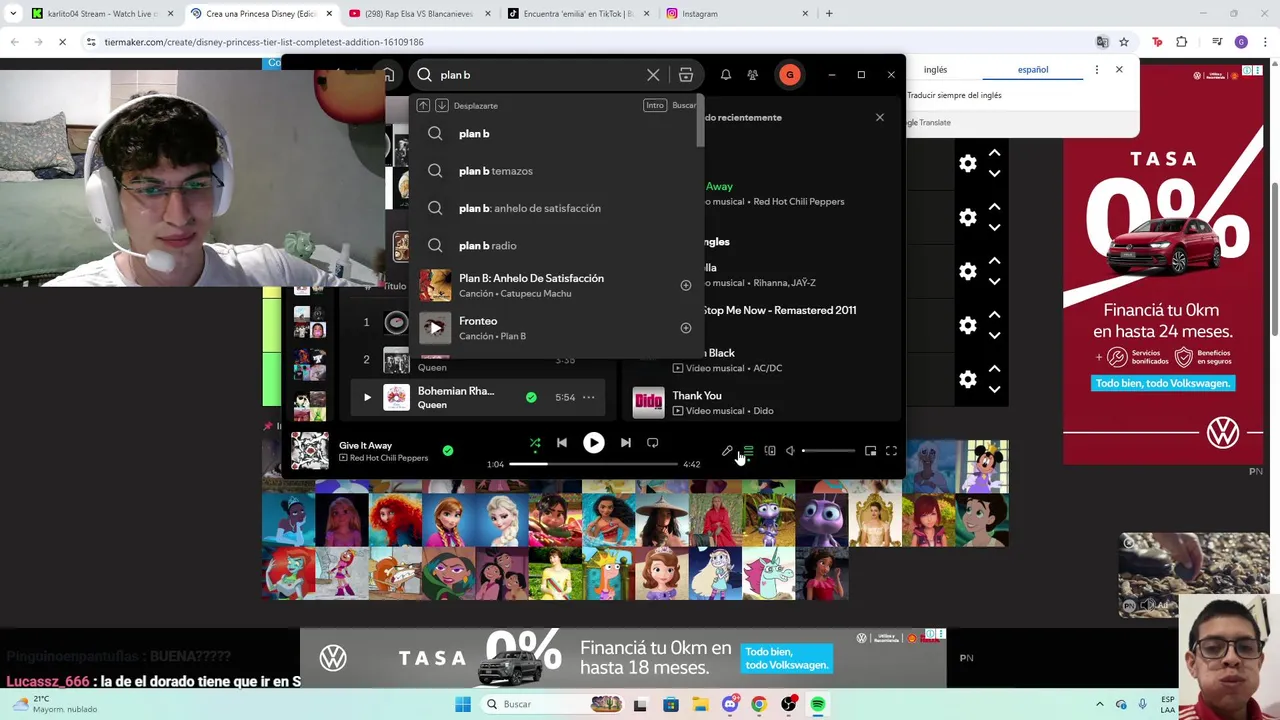Seek in the Give It Away progress bar

[594, 464]
